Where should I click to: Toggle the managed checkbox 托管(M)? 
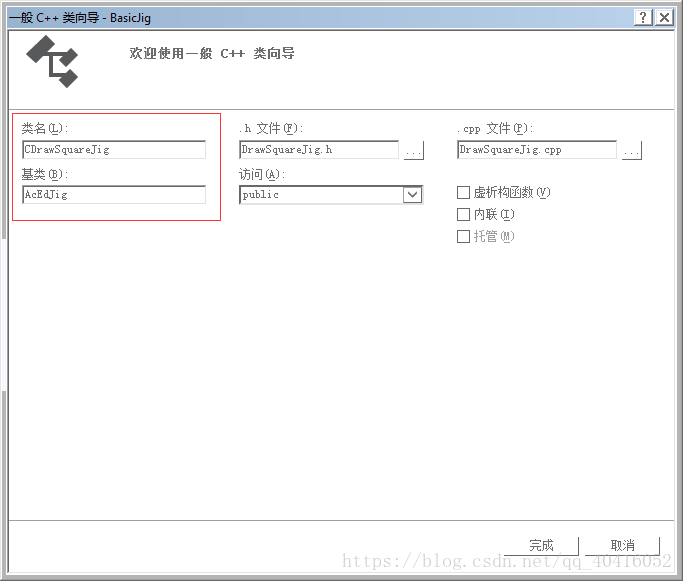[x=463, y=236]
